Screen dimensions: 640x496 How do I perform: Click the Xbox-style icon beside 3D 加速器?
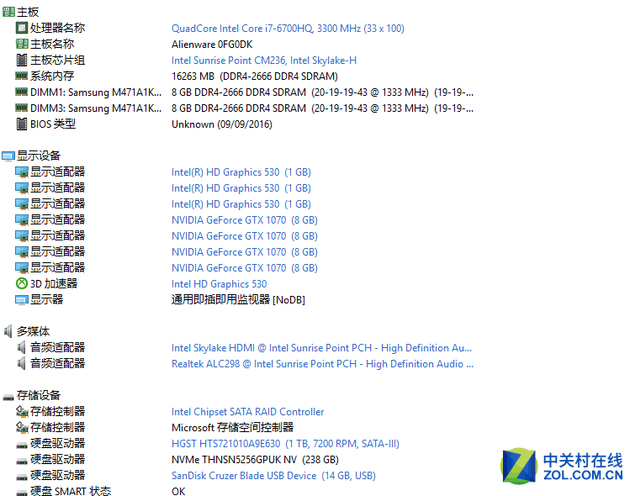pyautogui.click(x=22, y=283)
